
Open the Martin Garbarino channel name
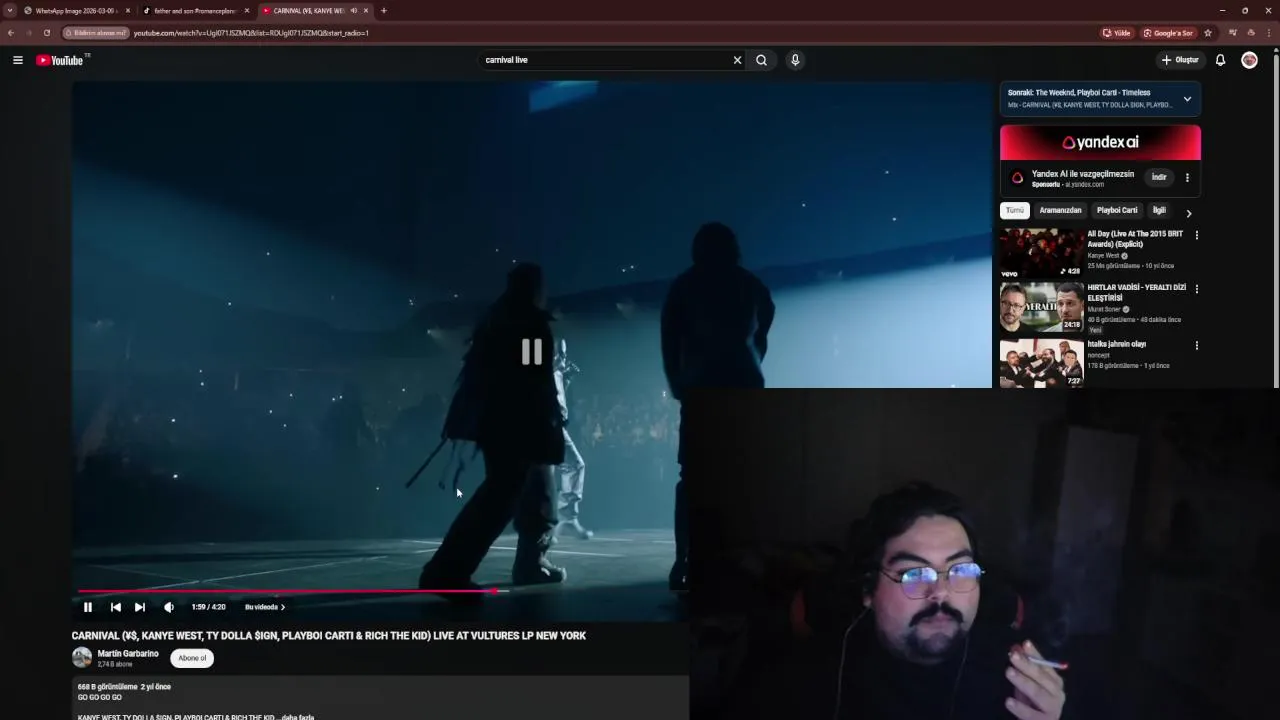pyautogui.click(x=128, y=653)
